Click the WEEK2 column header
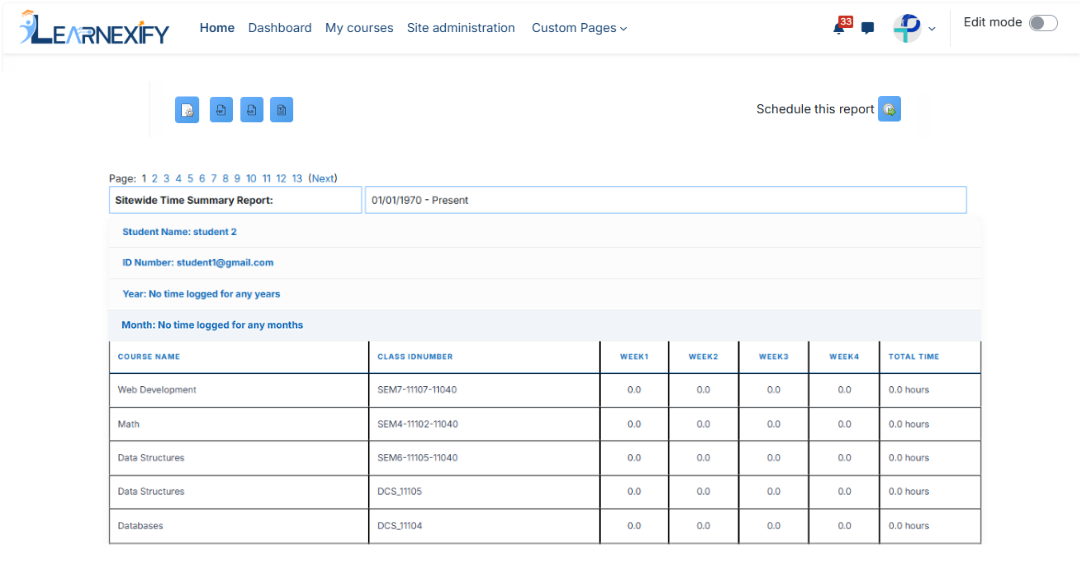Screen dimensions: 1080x566 [x=703, y=357]
